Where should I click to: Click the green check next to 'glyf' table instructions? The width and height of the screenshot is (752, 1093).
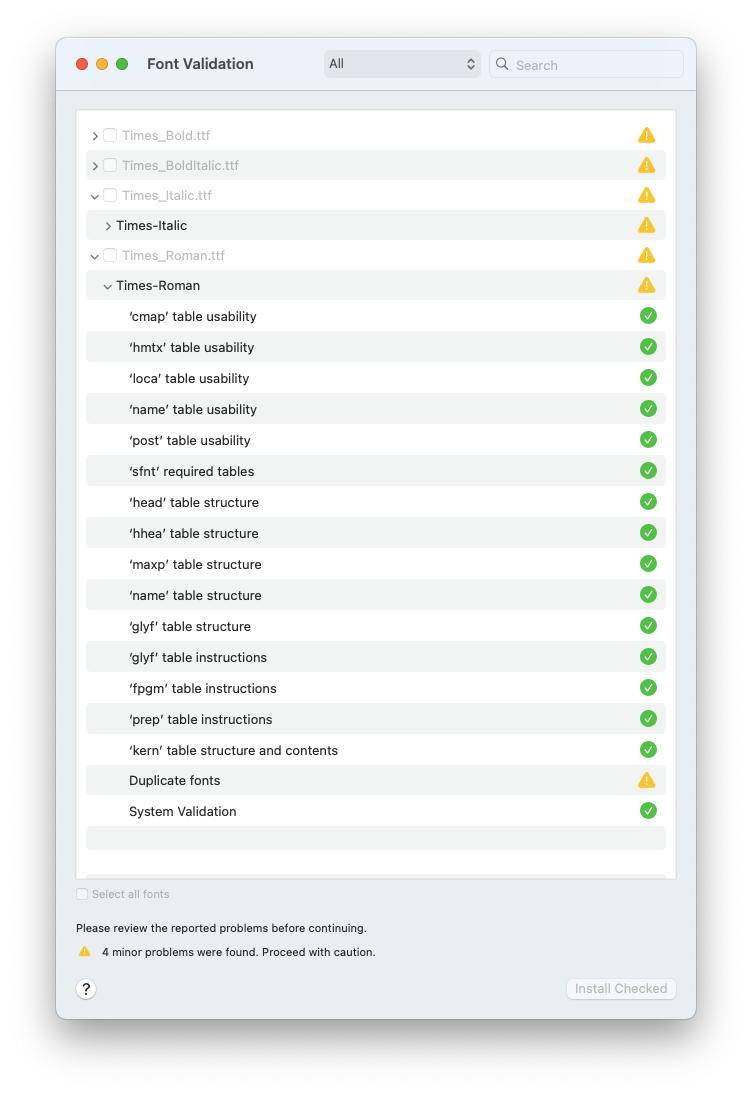(x=648, y=657)
